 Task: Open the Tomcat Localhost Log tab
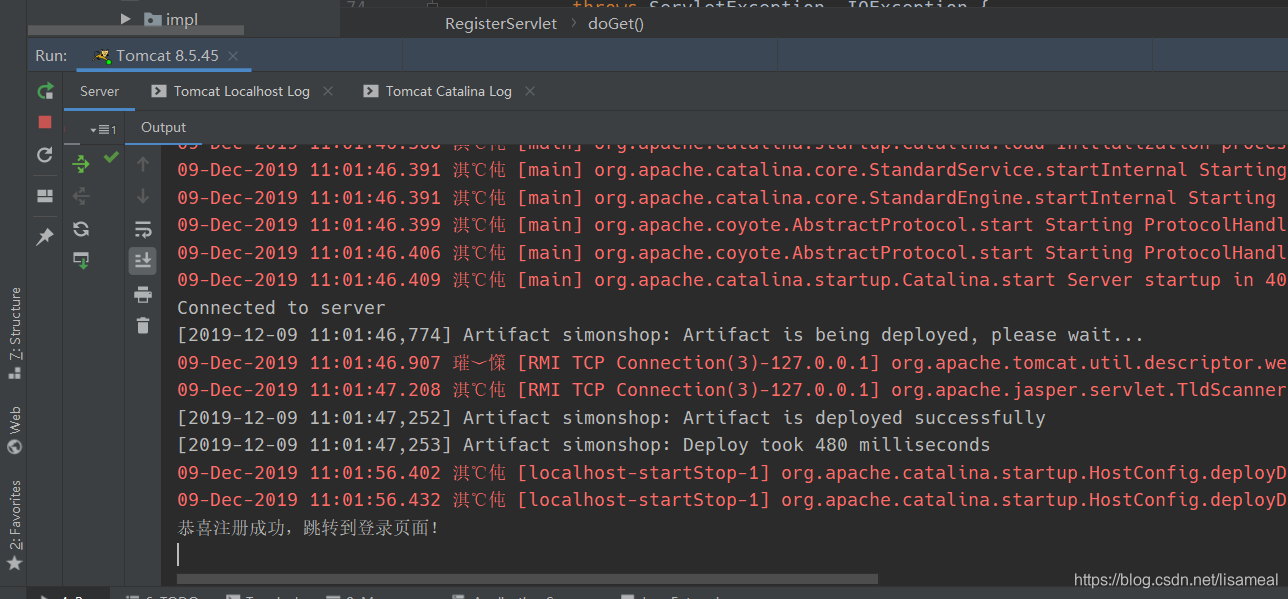[x=242, y=91]
